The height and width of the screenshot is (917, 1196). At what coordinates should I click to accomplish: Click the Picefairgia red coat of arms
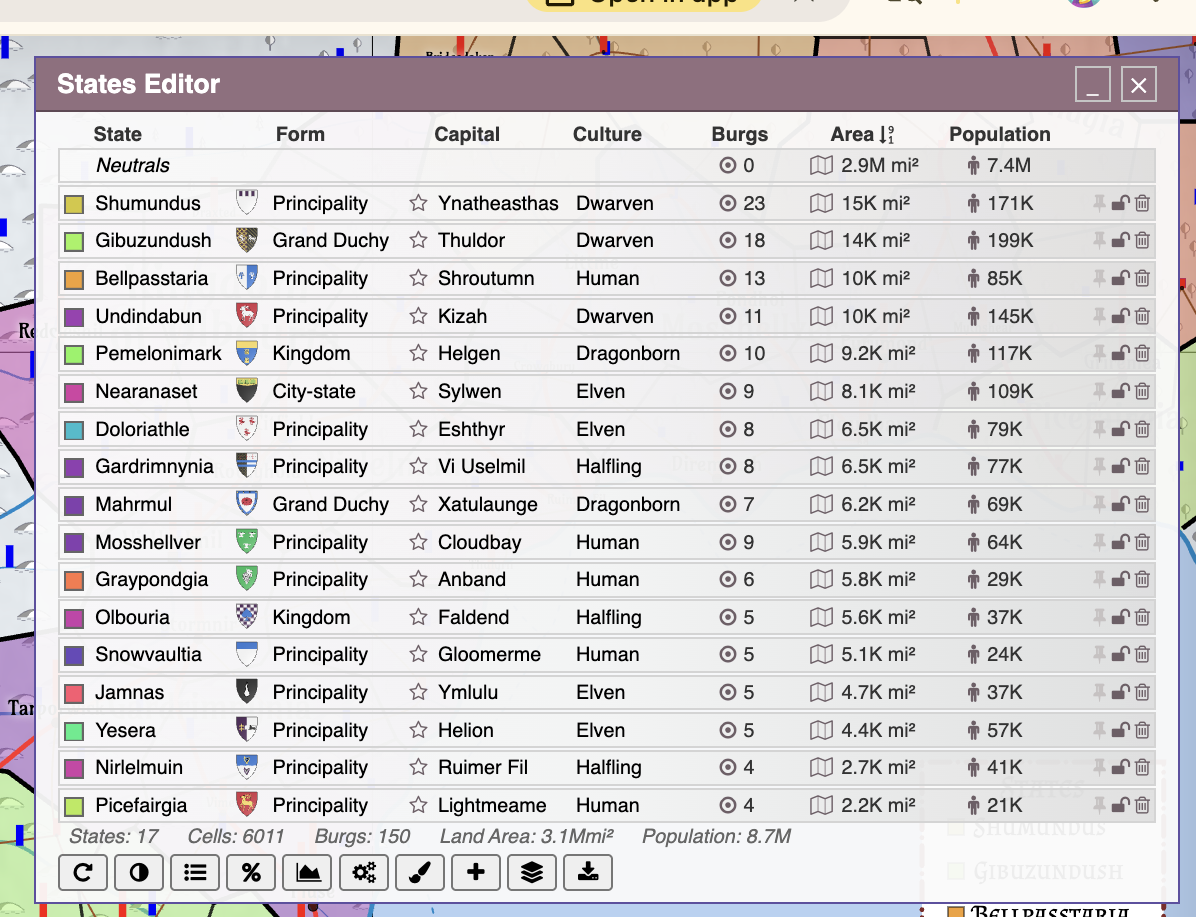246,805
